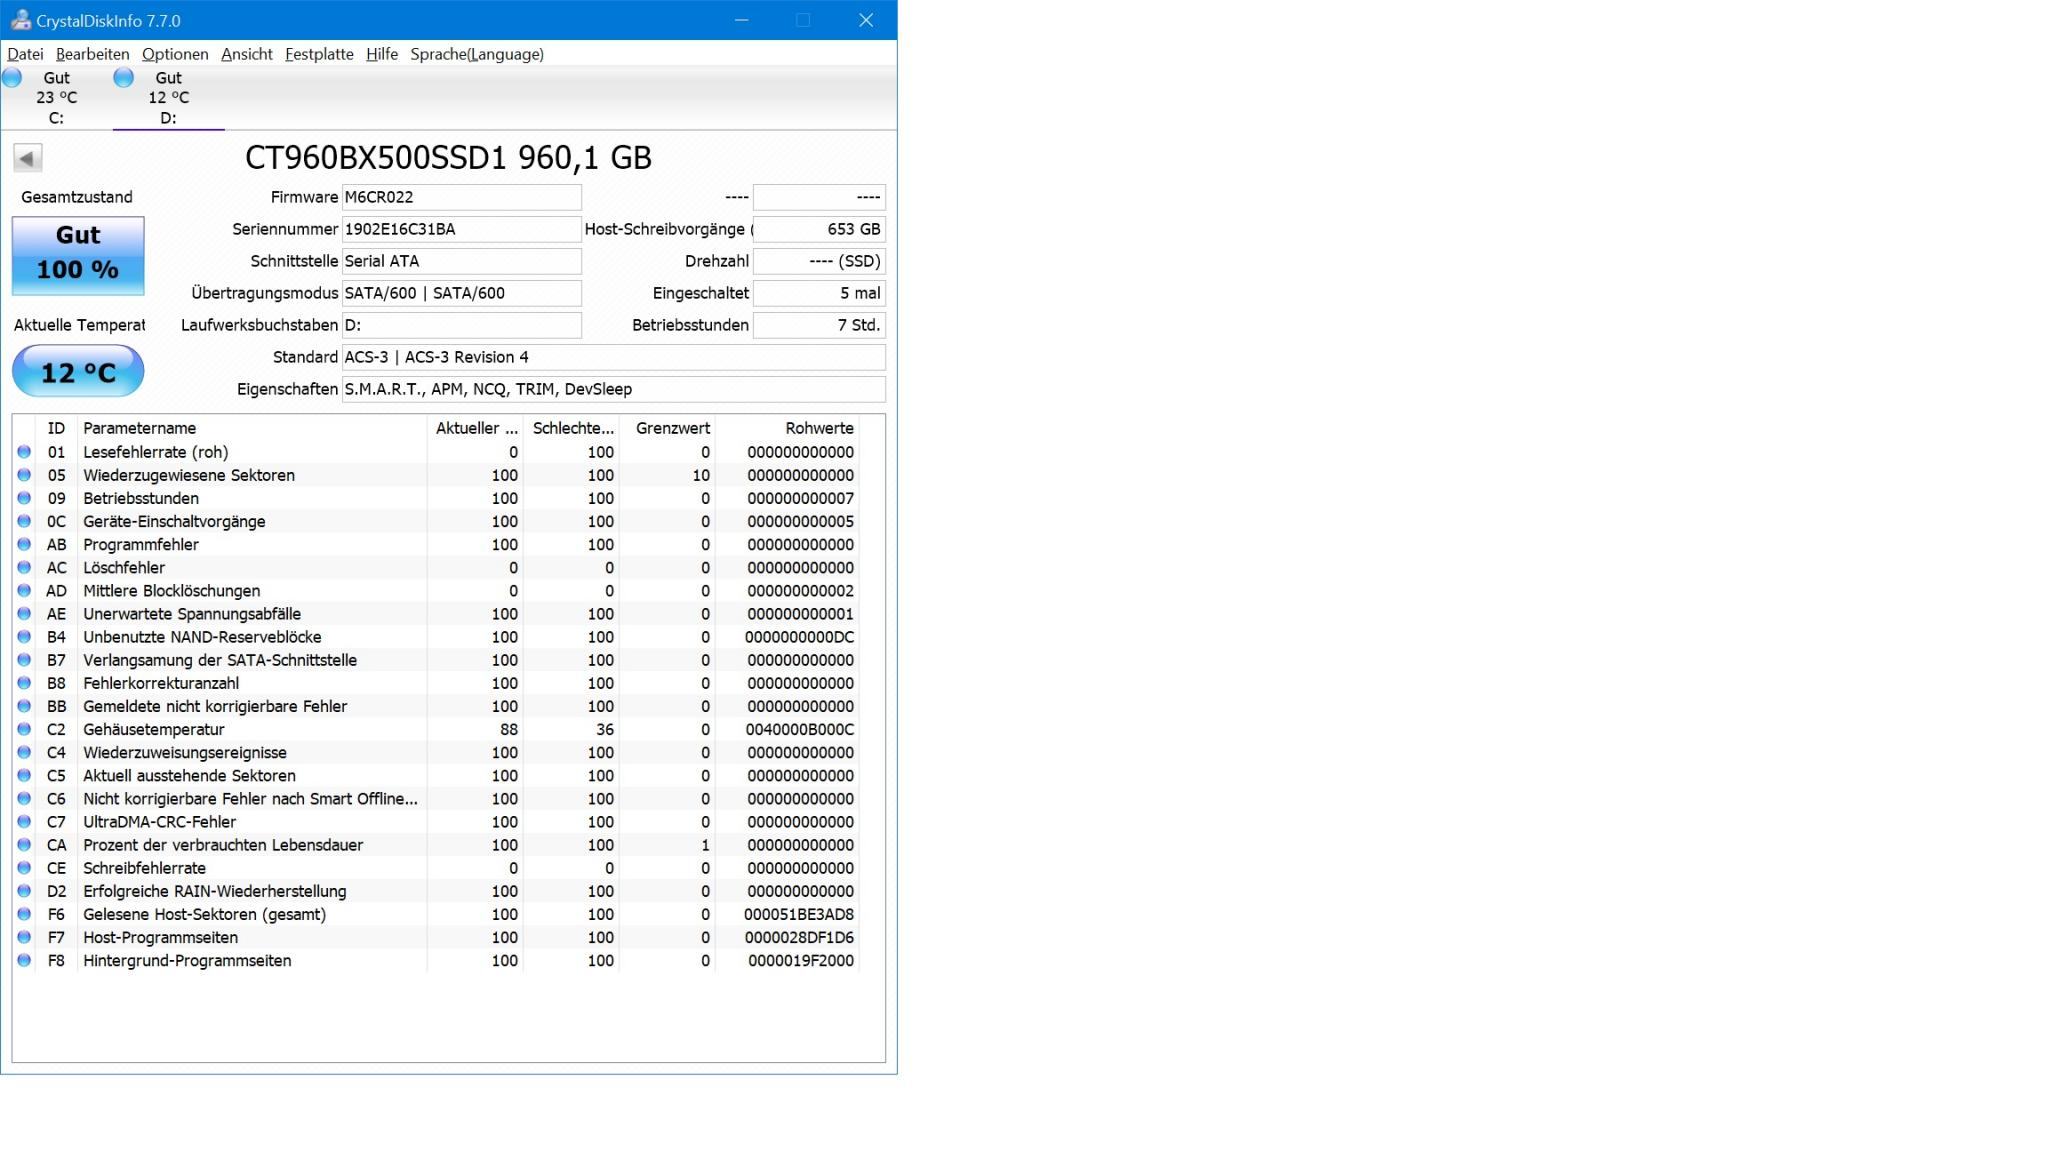
Task: Click the Übertragungsmodus field SATA/600
Action: [x=461, y=293]
